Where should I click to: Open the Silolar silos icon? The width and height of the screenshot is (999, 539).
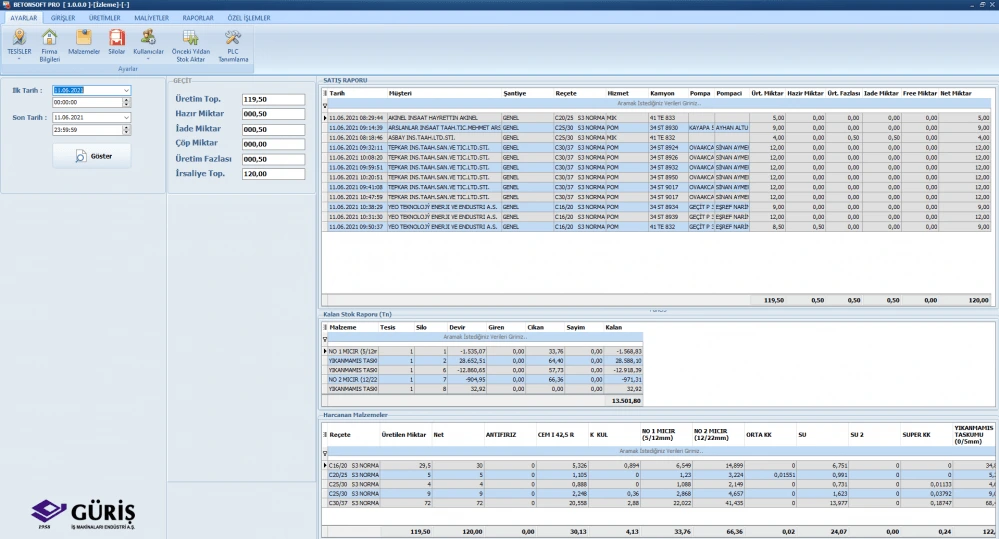click(x=117, y=37)
